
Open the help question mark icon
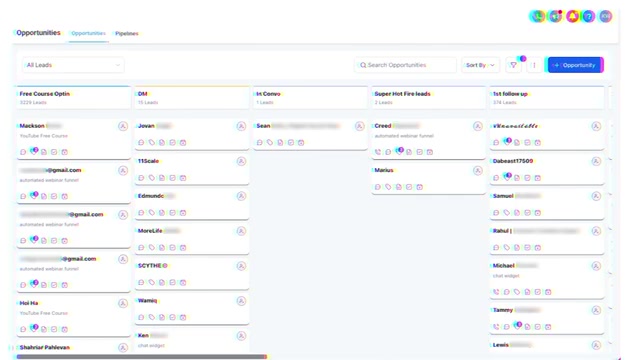pos(589,16)
